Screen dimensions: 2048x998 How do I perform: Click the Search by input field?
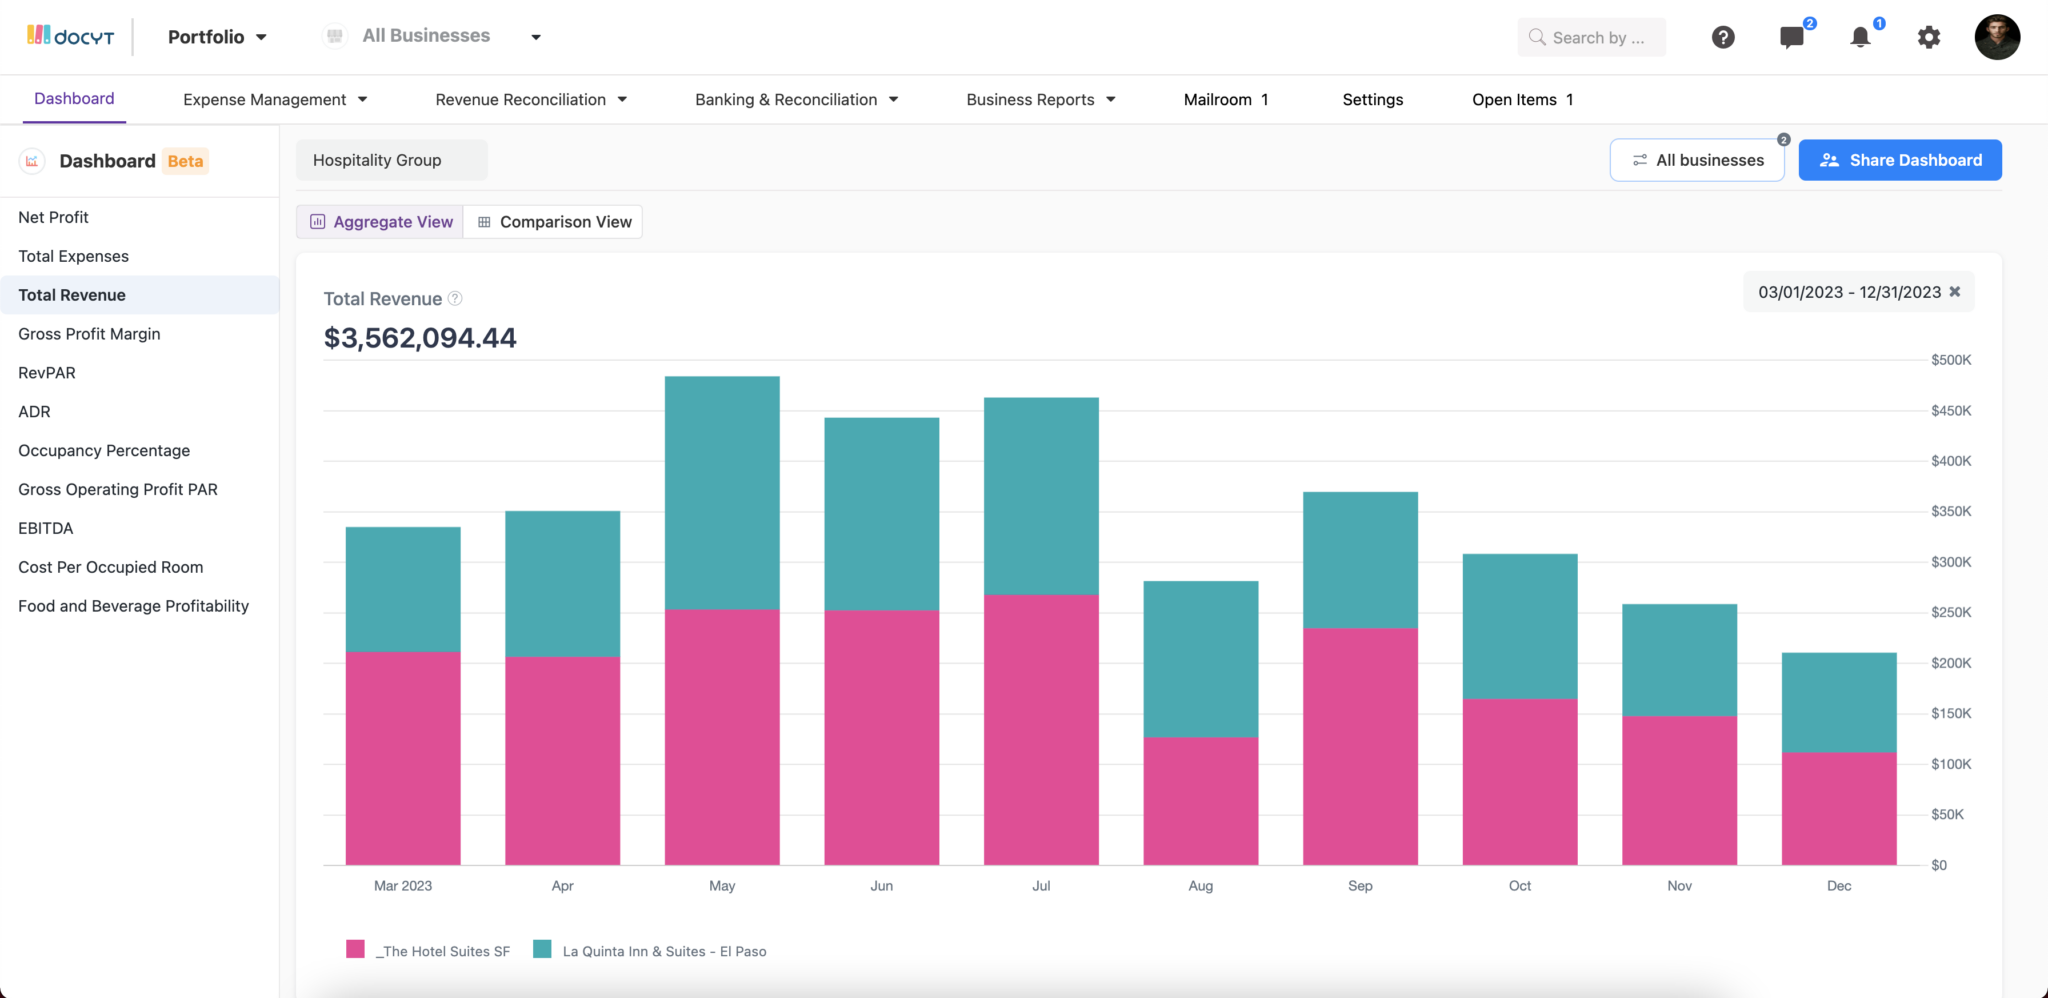(1592, 37)
